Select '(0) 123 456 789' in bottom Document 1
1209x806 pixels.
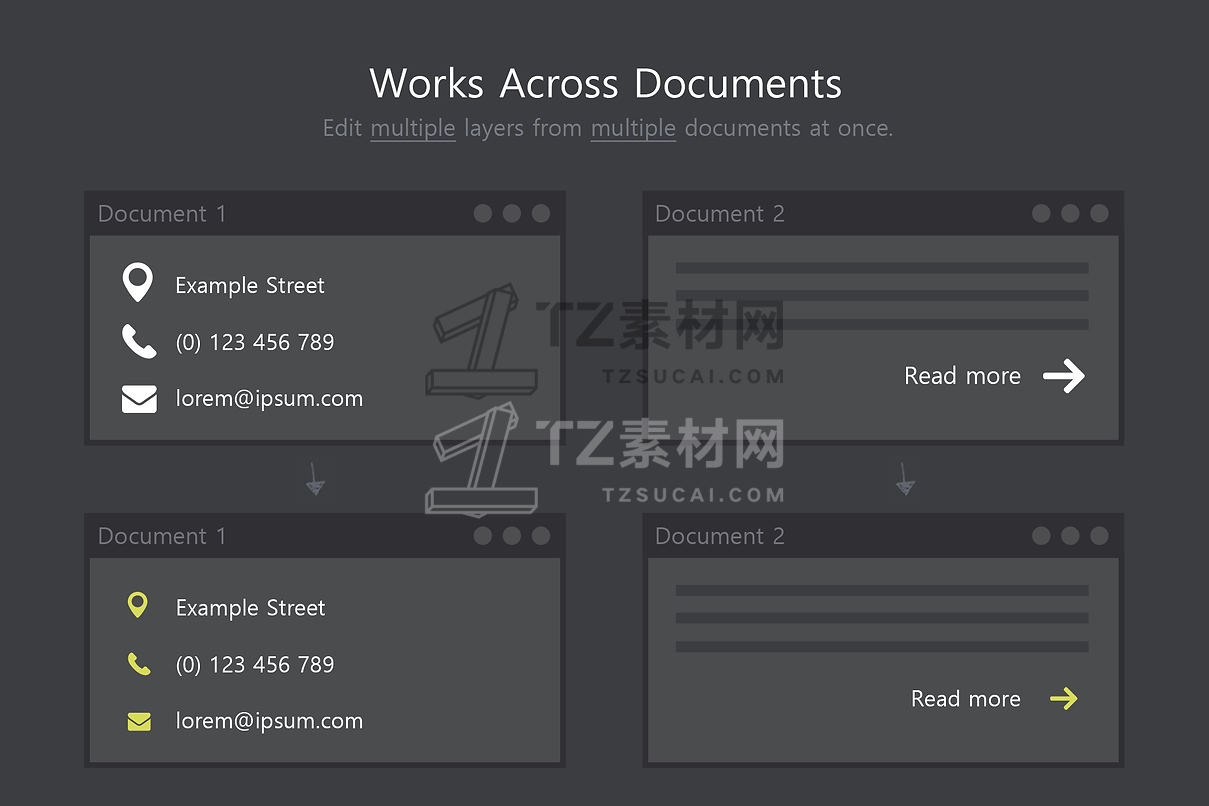pyautogui.click(x=255, y=664)
